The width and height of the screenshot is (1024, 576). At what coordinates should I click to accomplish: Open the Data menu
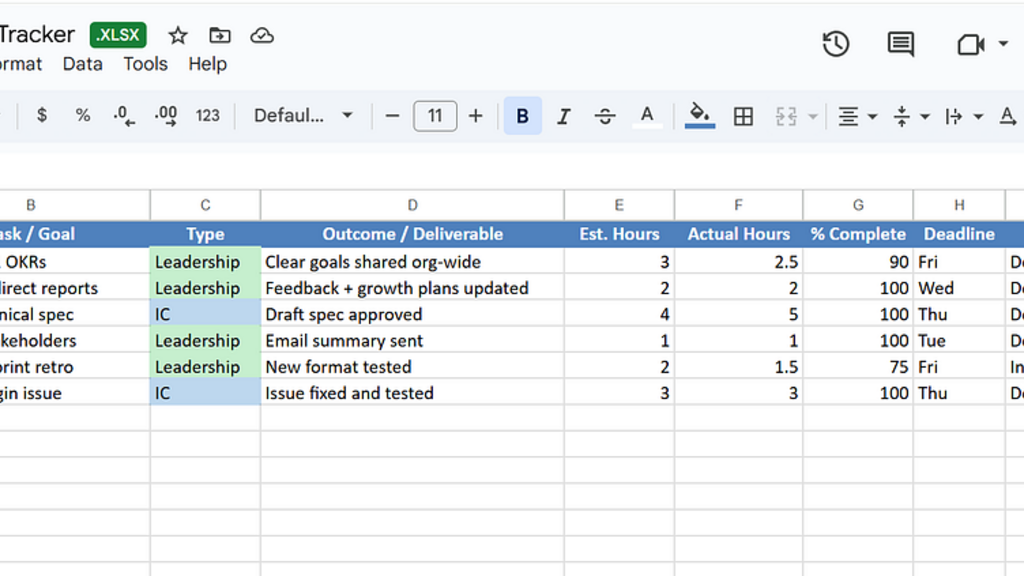point(82,64)
